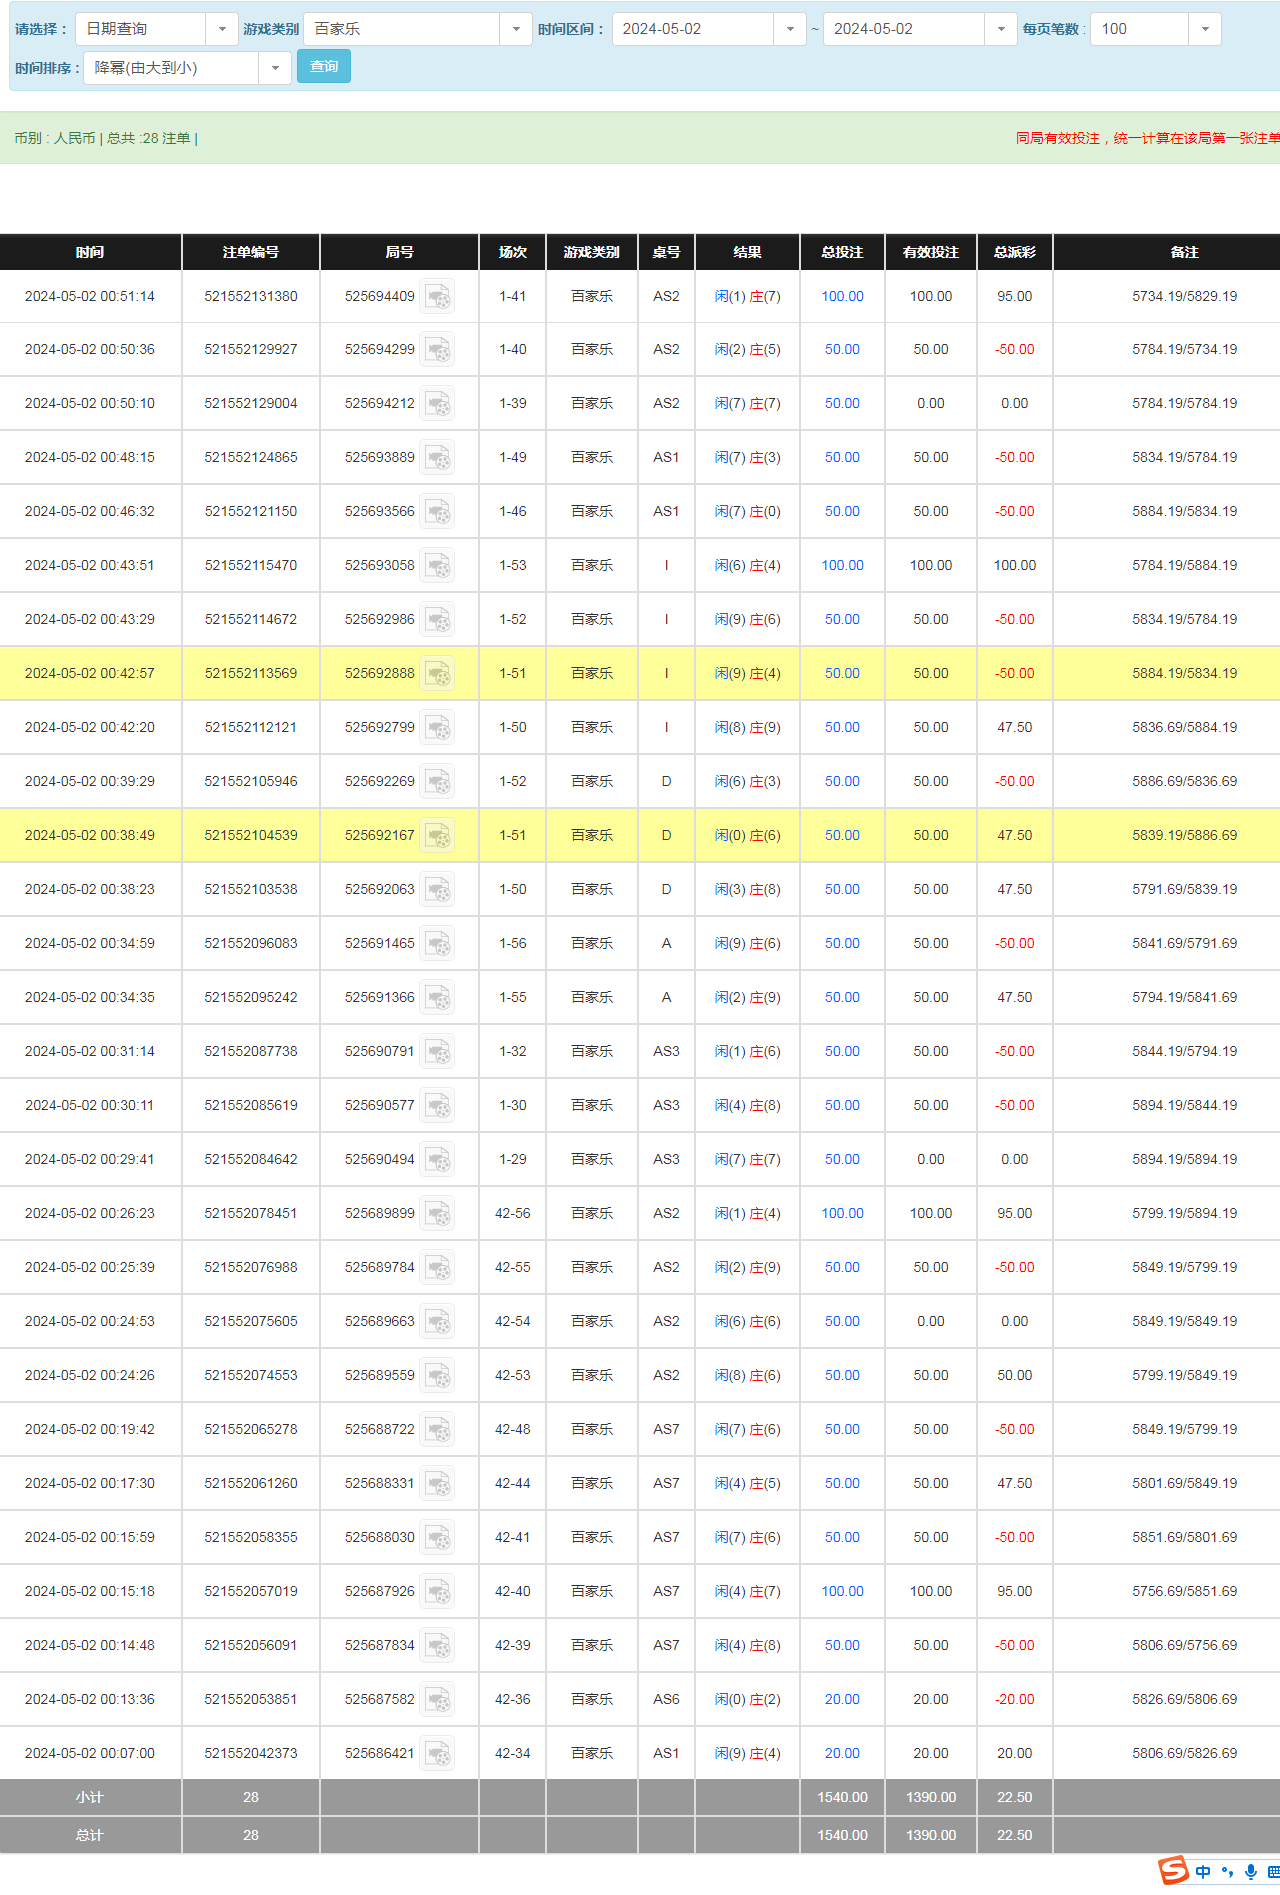Click table number AS6 cell
The height and width of the screenshot is (1895, 1280).
667,1700
